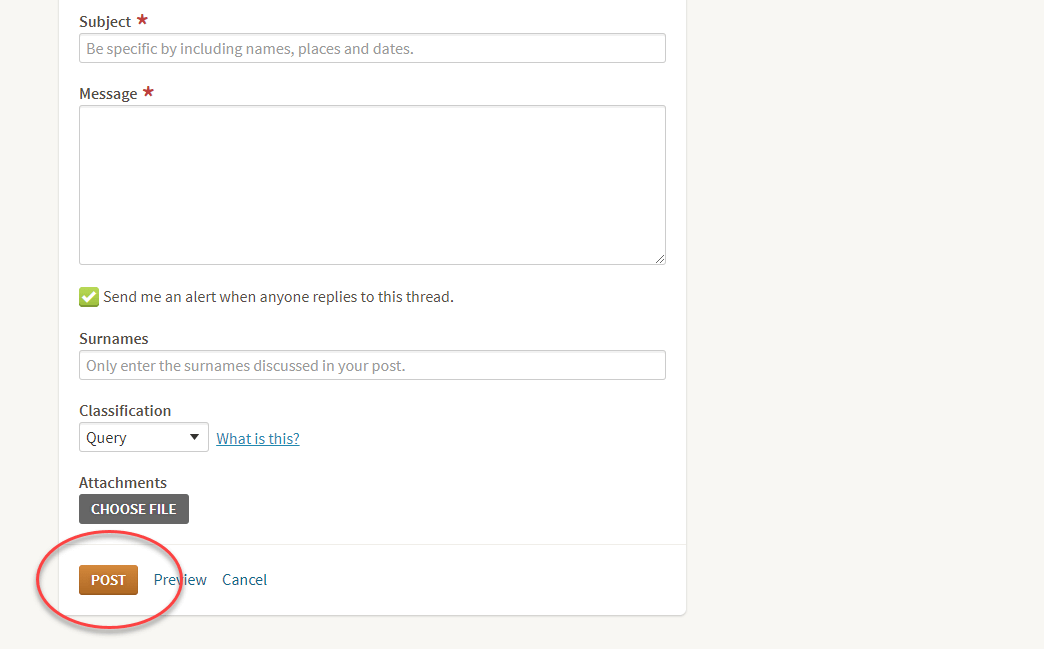Click the Surnames placeholder text field
1044x649 pixels.
click(372, 364)
